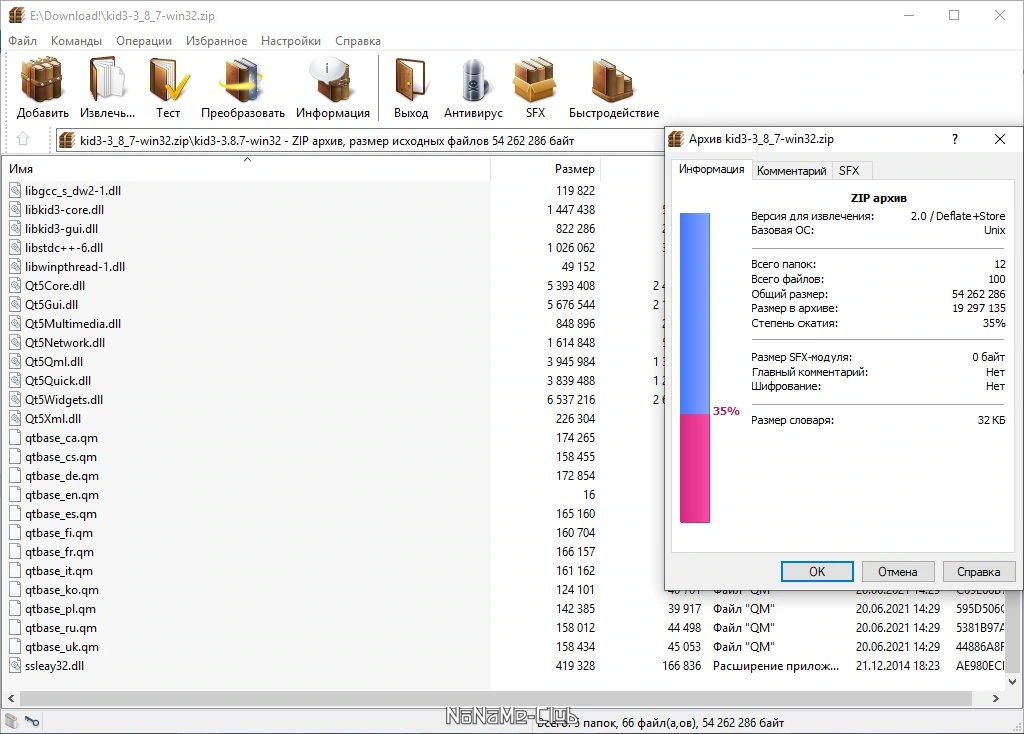Sort files by Имя column header

click(x=246, y=168)
